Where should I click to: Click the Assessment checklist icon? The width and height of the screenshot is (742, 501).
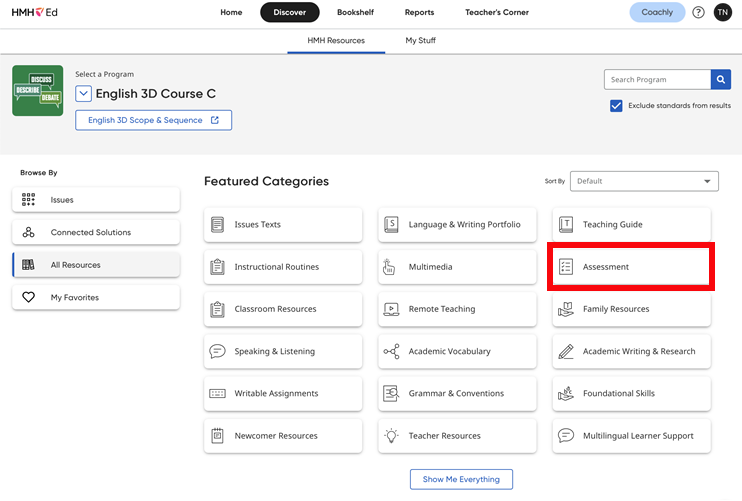[x=565, y=267]
